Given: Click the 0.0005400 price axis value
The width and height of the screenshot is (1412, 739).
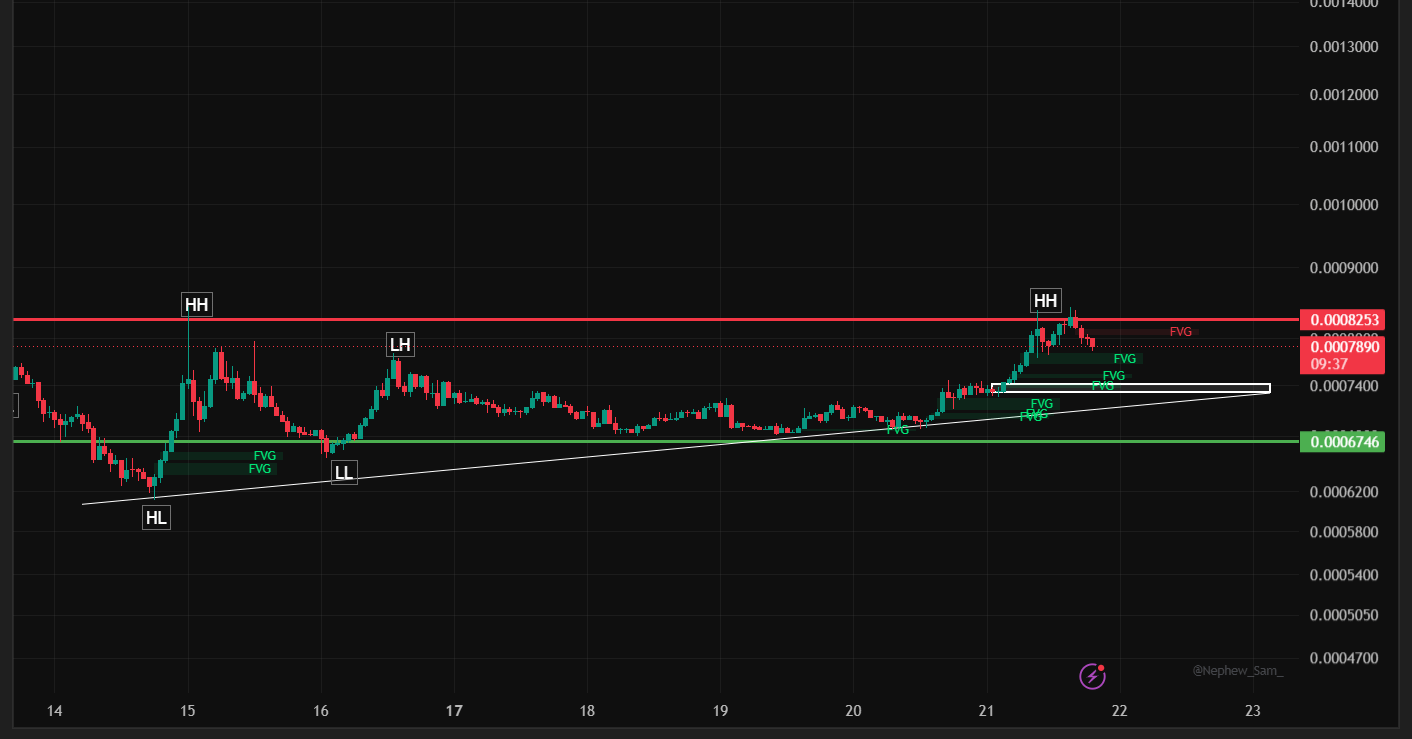Looking at the screenshot, I should [x=1344, y=574].
